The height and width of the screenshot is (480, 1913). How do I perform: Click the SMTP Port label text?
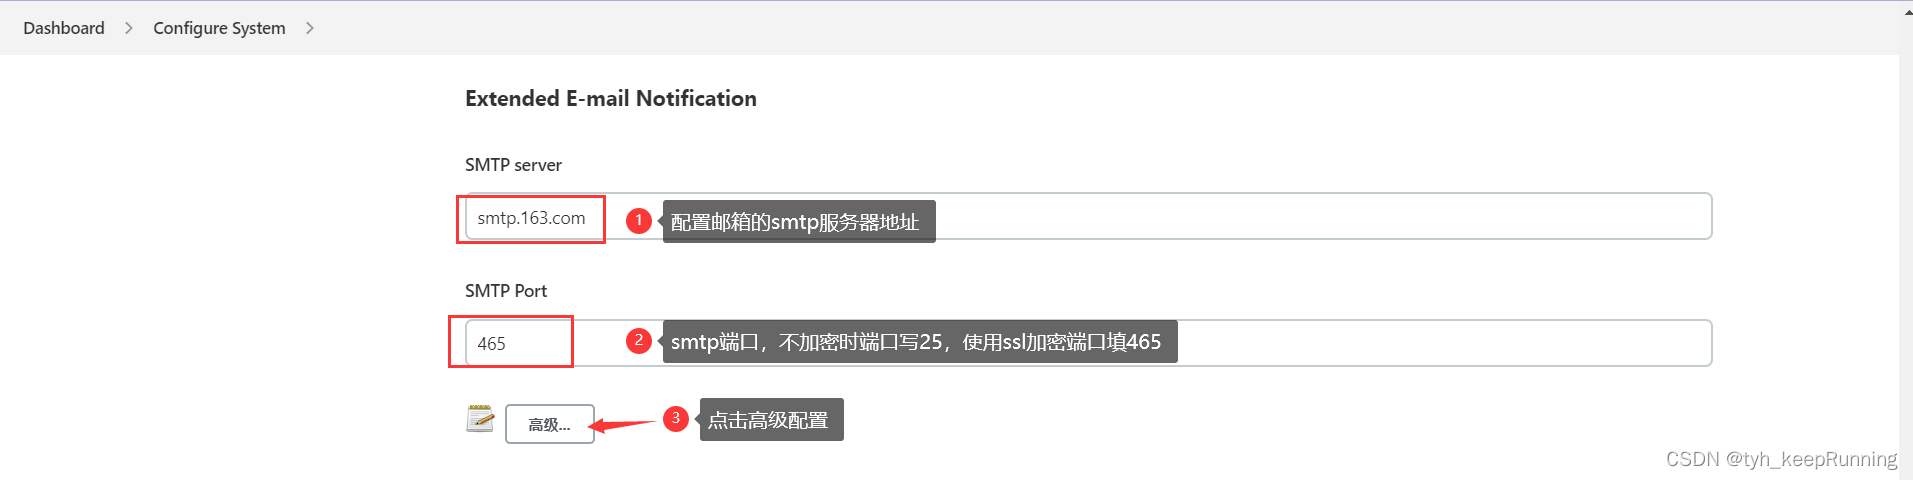(506, 291)
